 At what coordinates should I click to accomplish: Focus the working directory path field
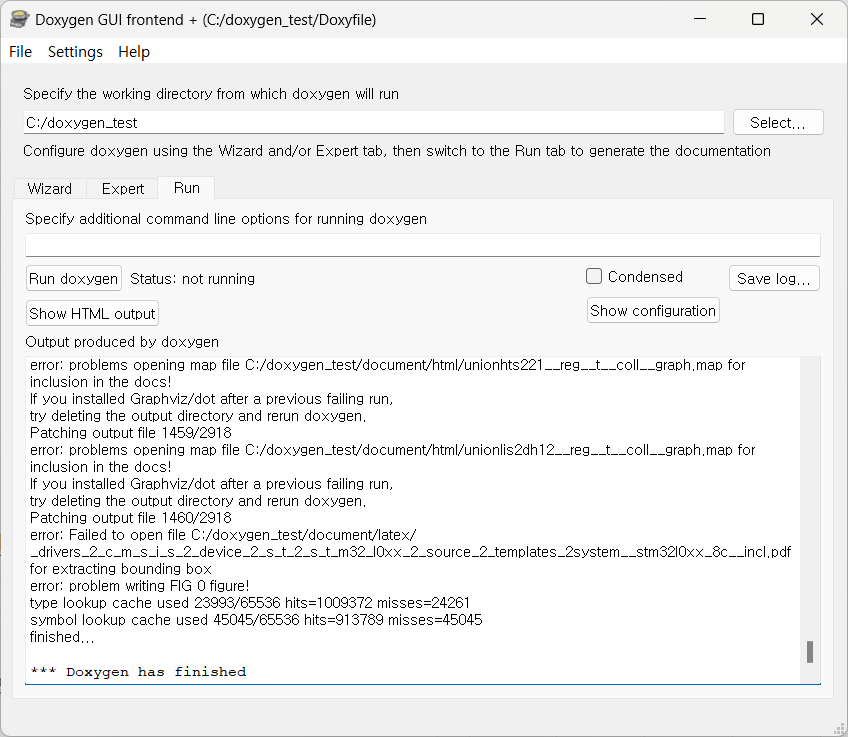374,123
